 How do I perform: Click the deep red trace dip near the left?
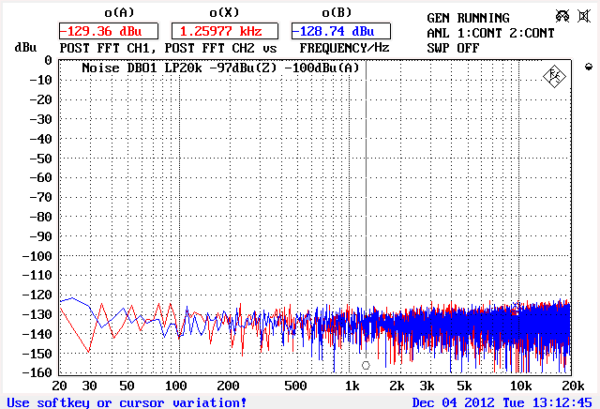click(90, 351)
